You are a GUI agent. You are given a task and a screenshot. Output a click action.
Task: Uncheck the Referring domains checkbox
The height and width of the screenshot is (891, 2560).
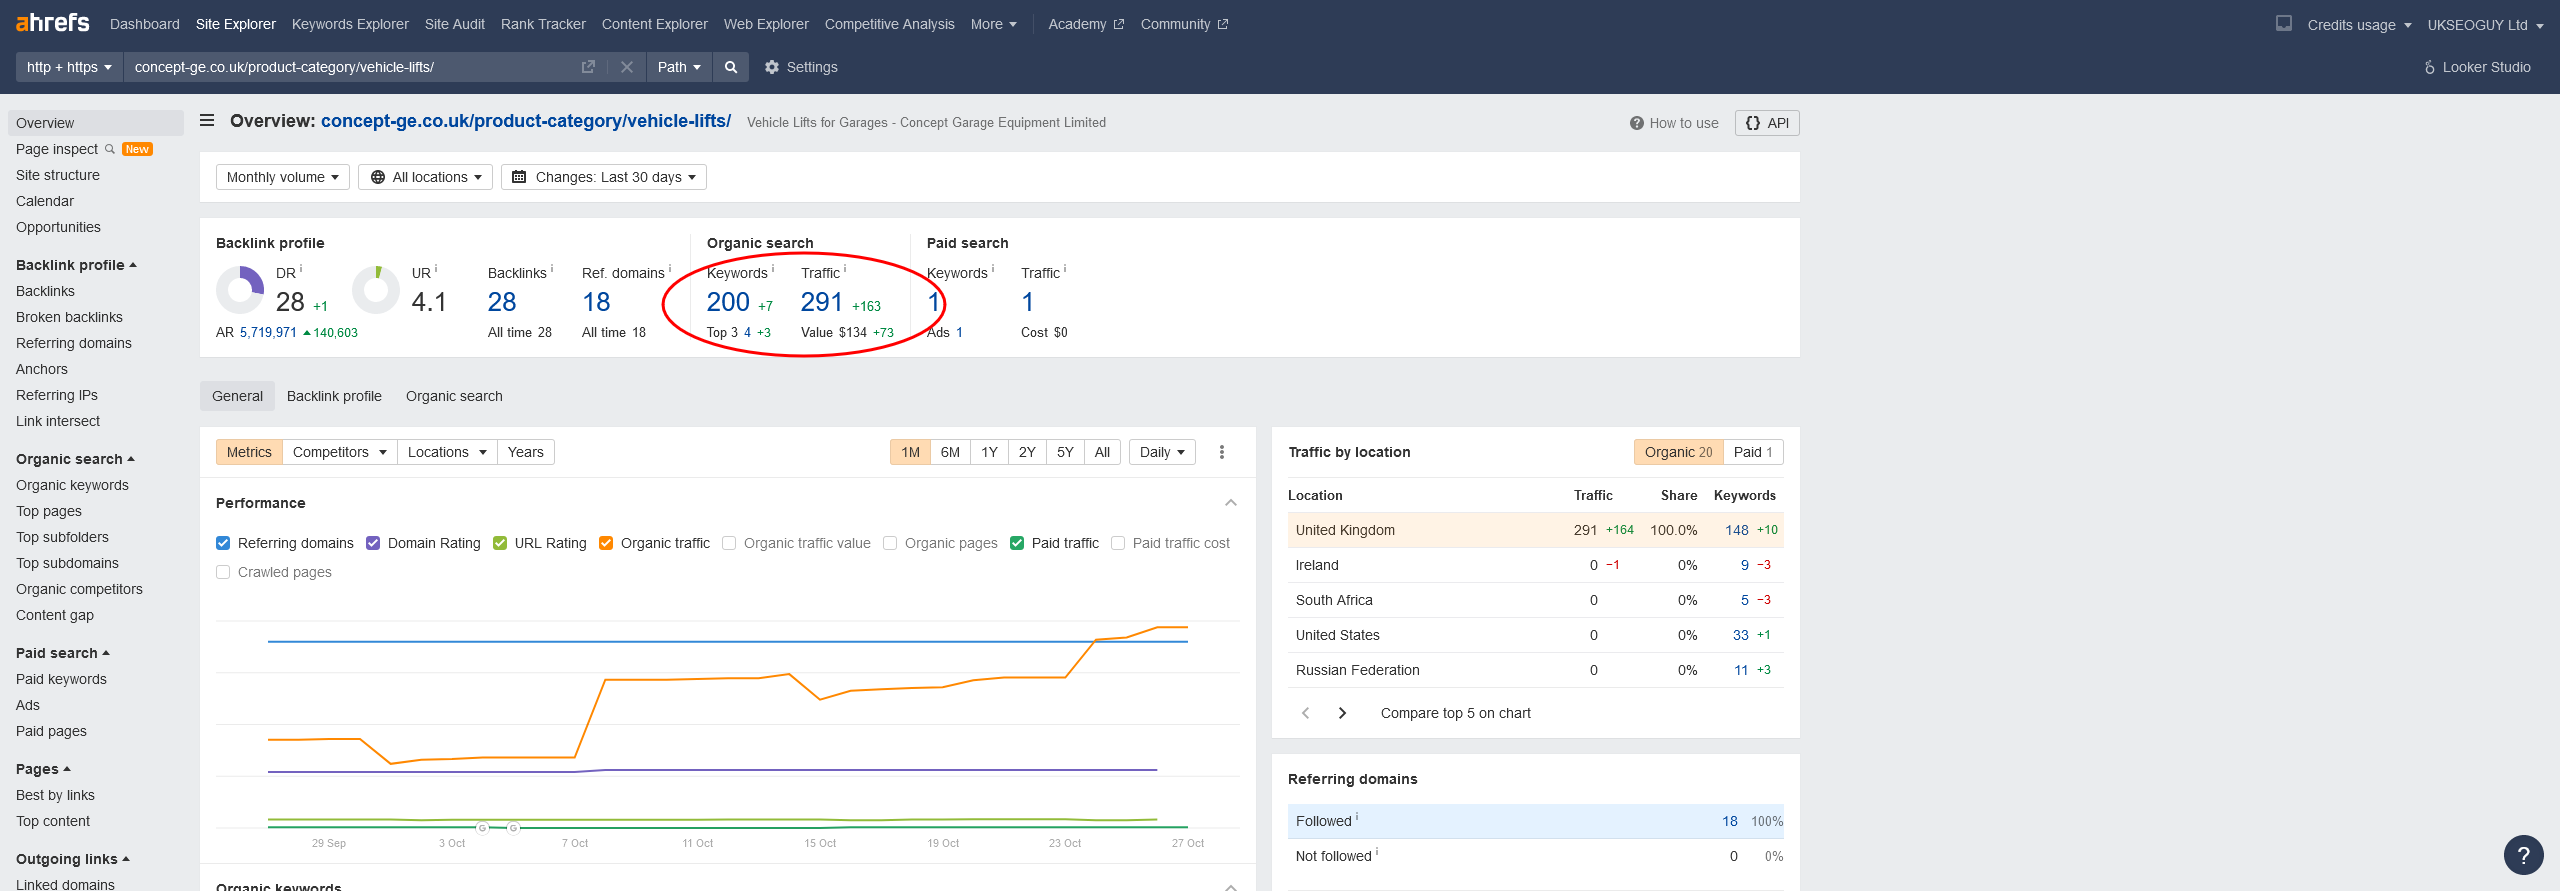223,543
